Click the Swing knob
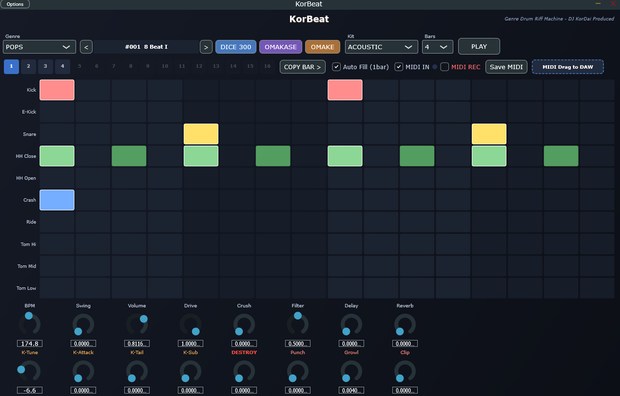 83,324
